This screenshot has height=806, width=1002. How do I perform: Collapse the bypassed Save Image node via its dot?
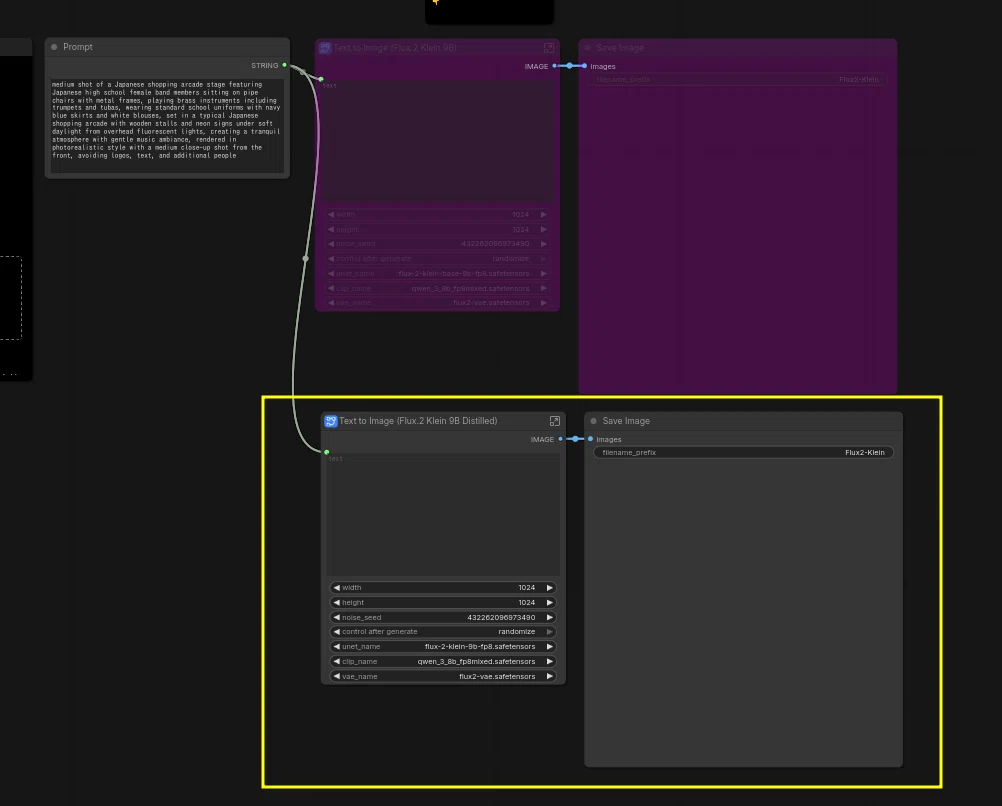[588, 48]
